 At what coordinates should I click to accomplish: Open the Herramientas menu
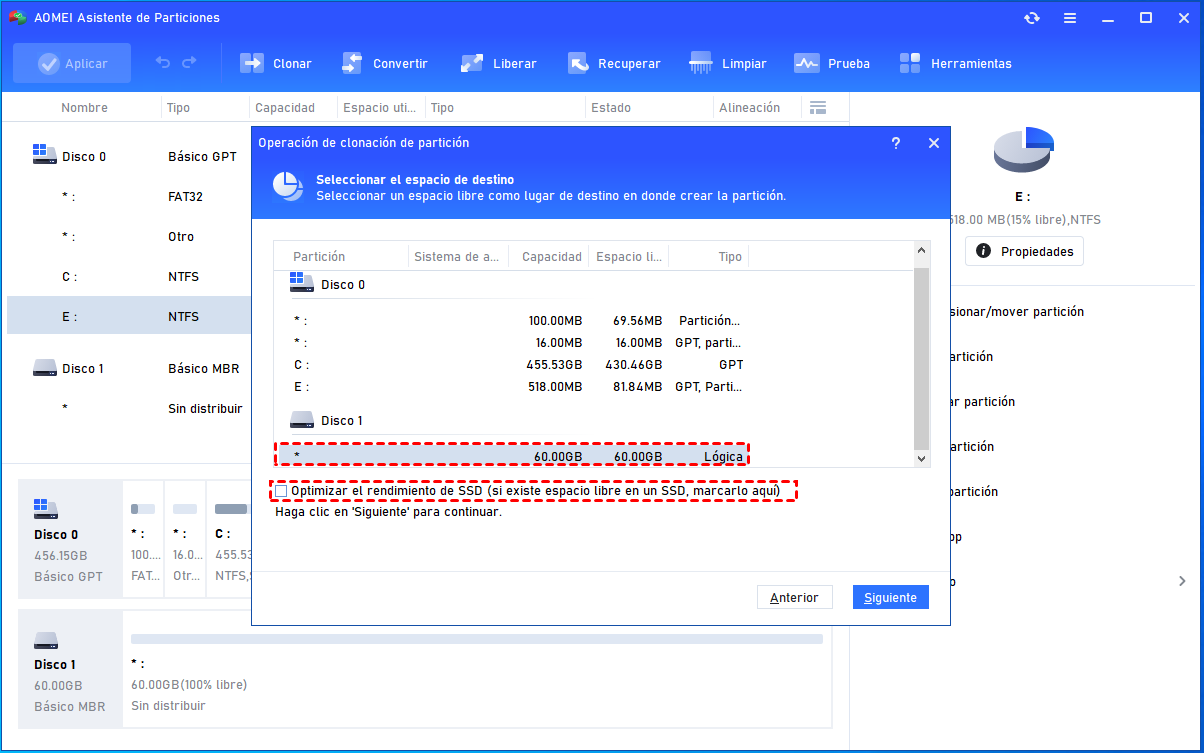(955, 63)
